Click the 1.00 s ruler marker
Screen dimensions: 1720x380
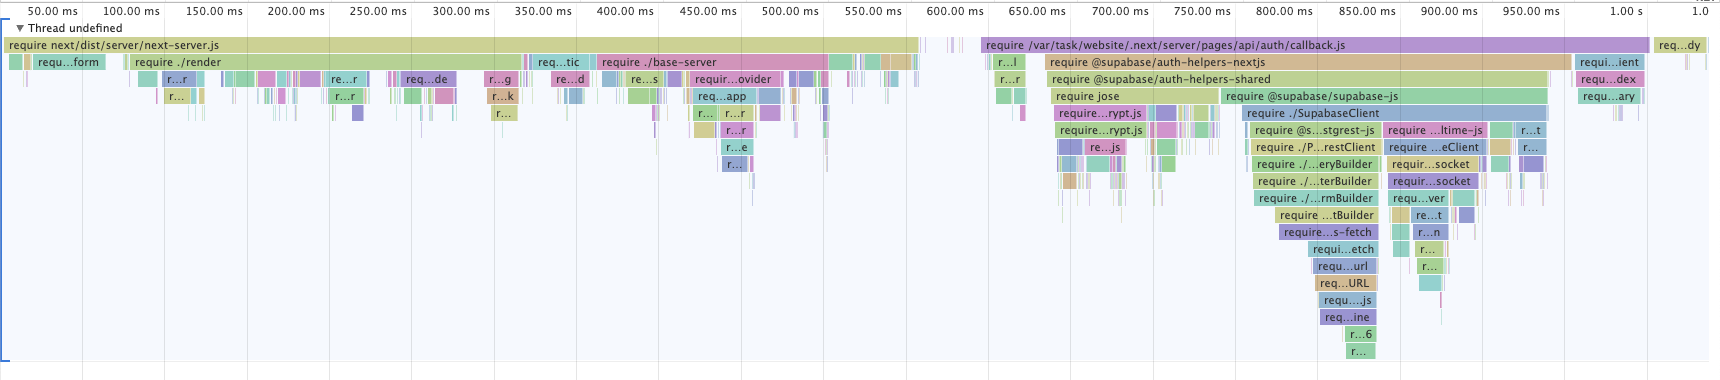click(1626, 11)
